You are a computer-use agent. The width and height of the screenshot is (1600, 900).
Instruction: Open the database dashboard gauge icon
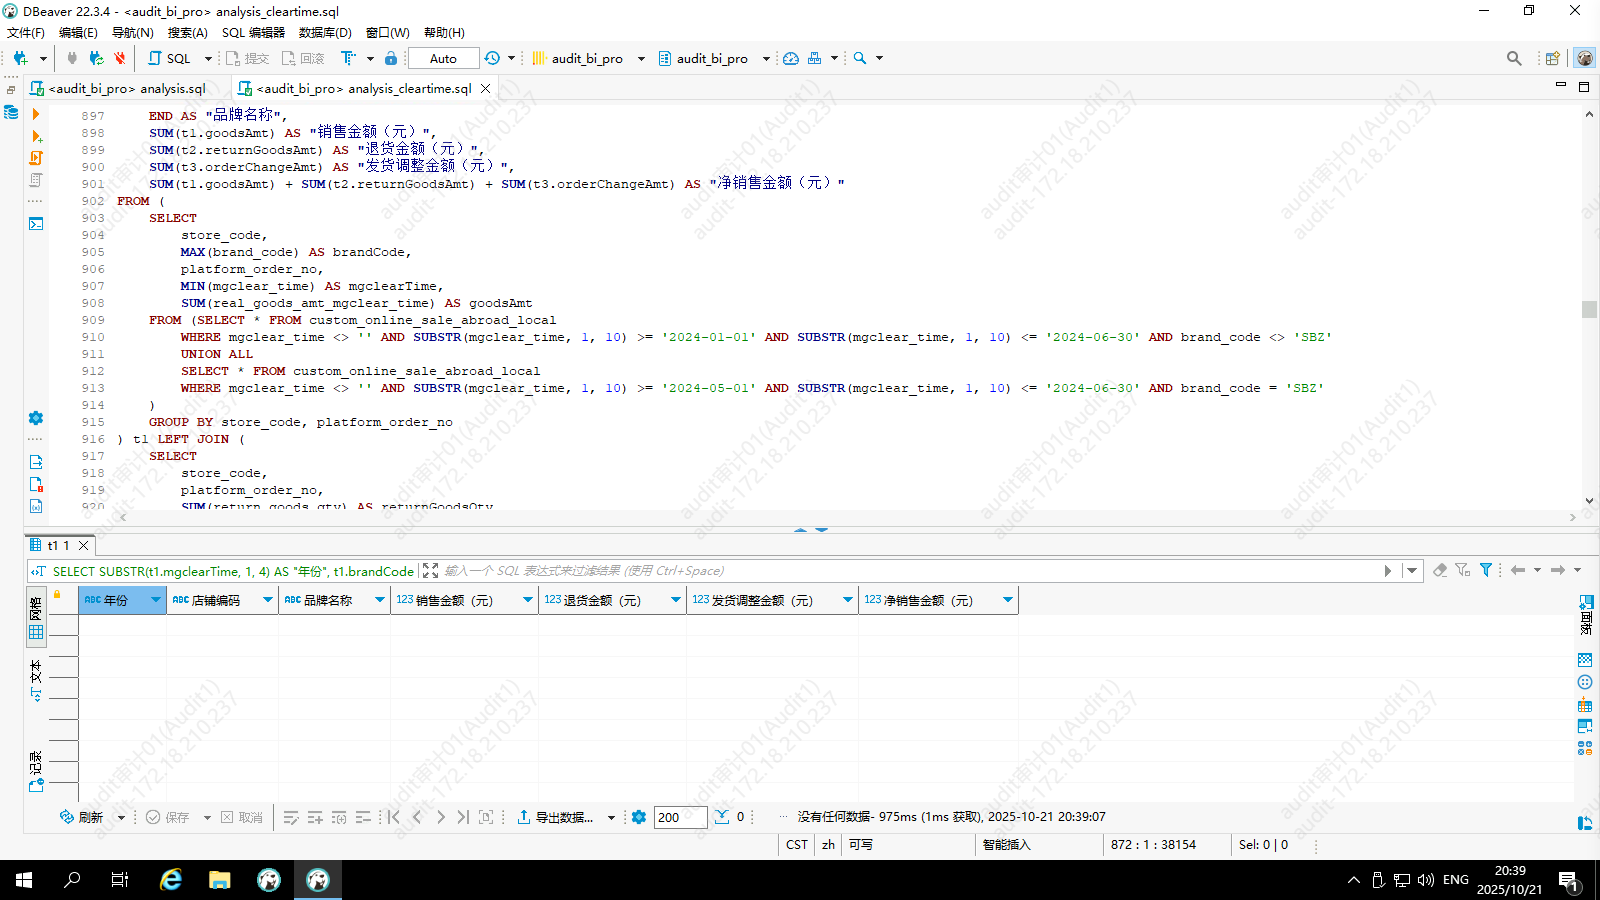(x=791, y=58)
